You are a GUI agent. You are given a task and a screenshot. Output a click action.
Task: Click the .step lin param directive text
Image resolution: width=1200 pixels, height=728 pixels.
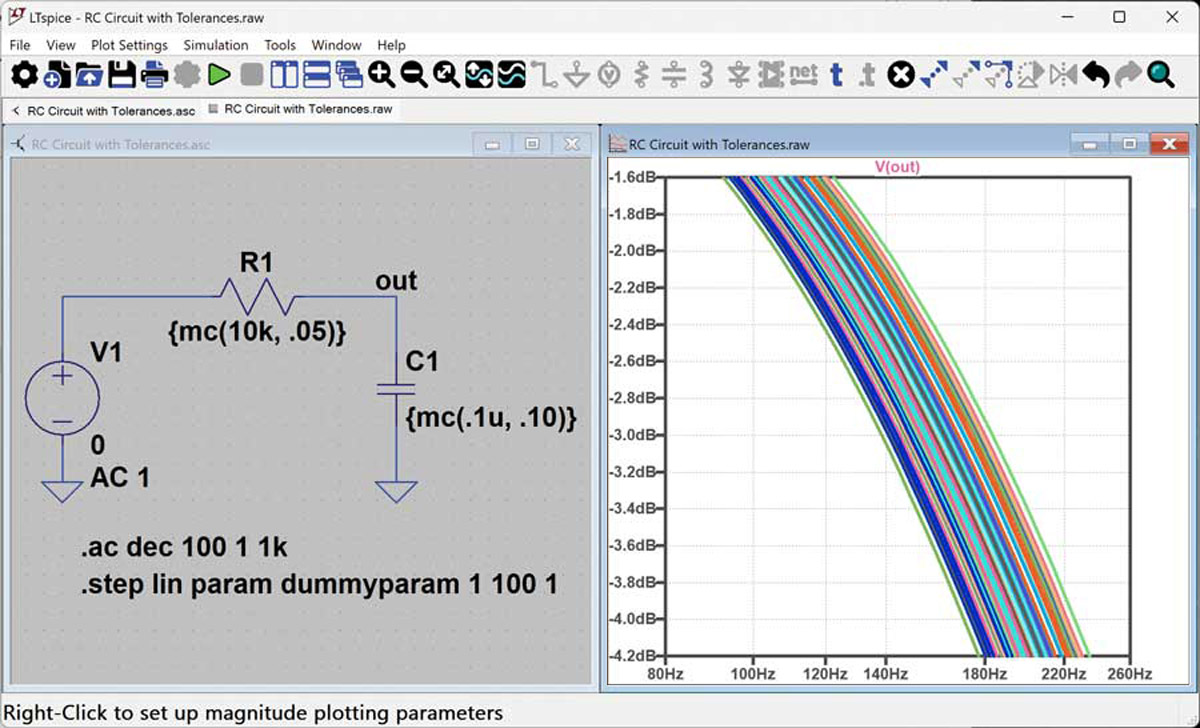tap(319, 585)
